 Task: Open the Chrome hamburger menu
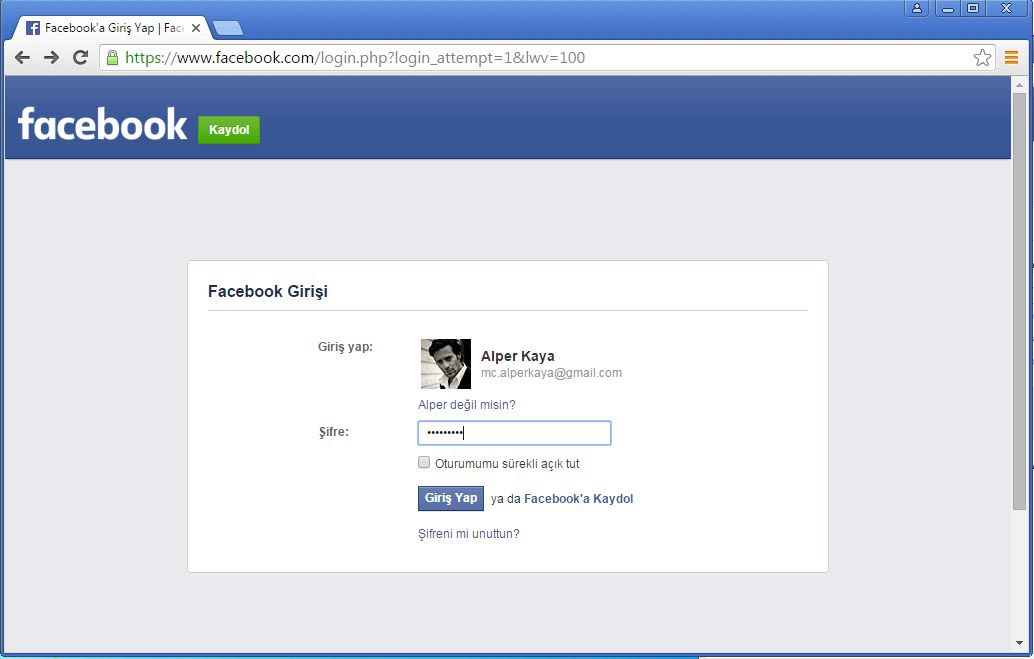[1011, 58]
